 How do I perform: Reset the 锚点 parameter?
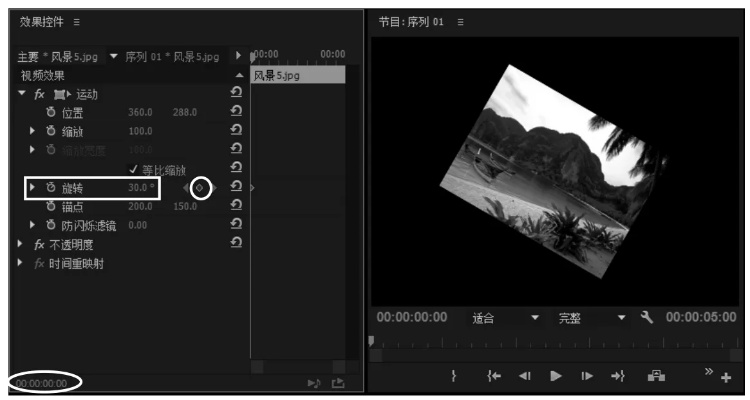point(236,205)
